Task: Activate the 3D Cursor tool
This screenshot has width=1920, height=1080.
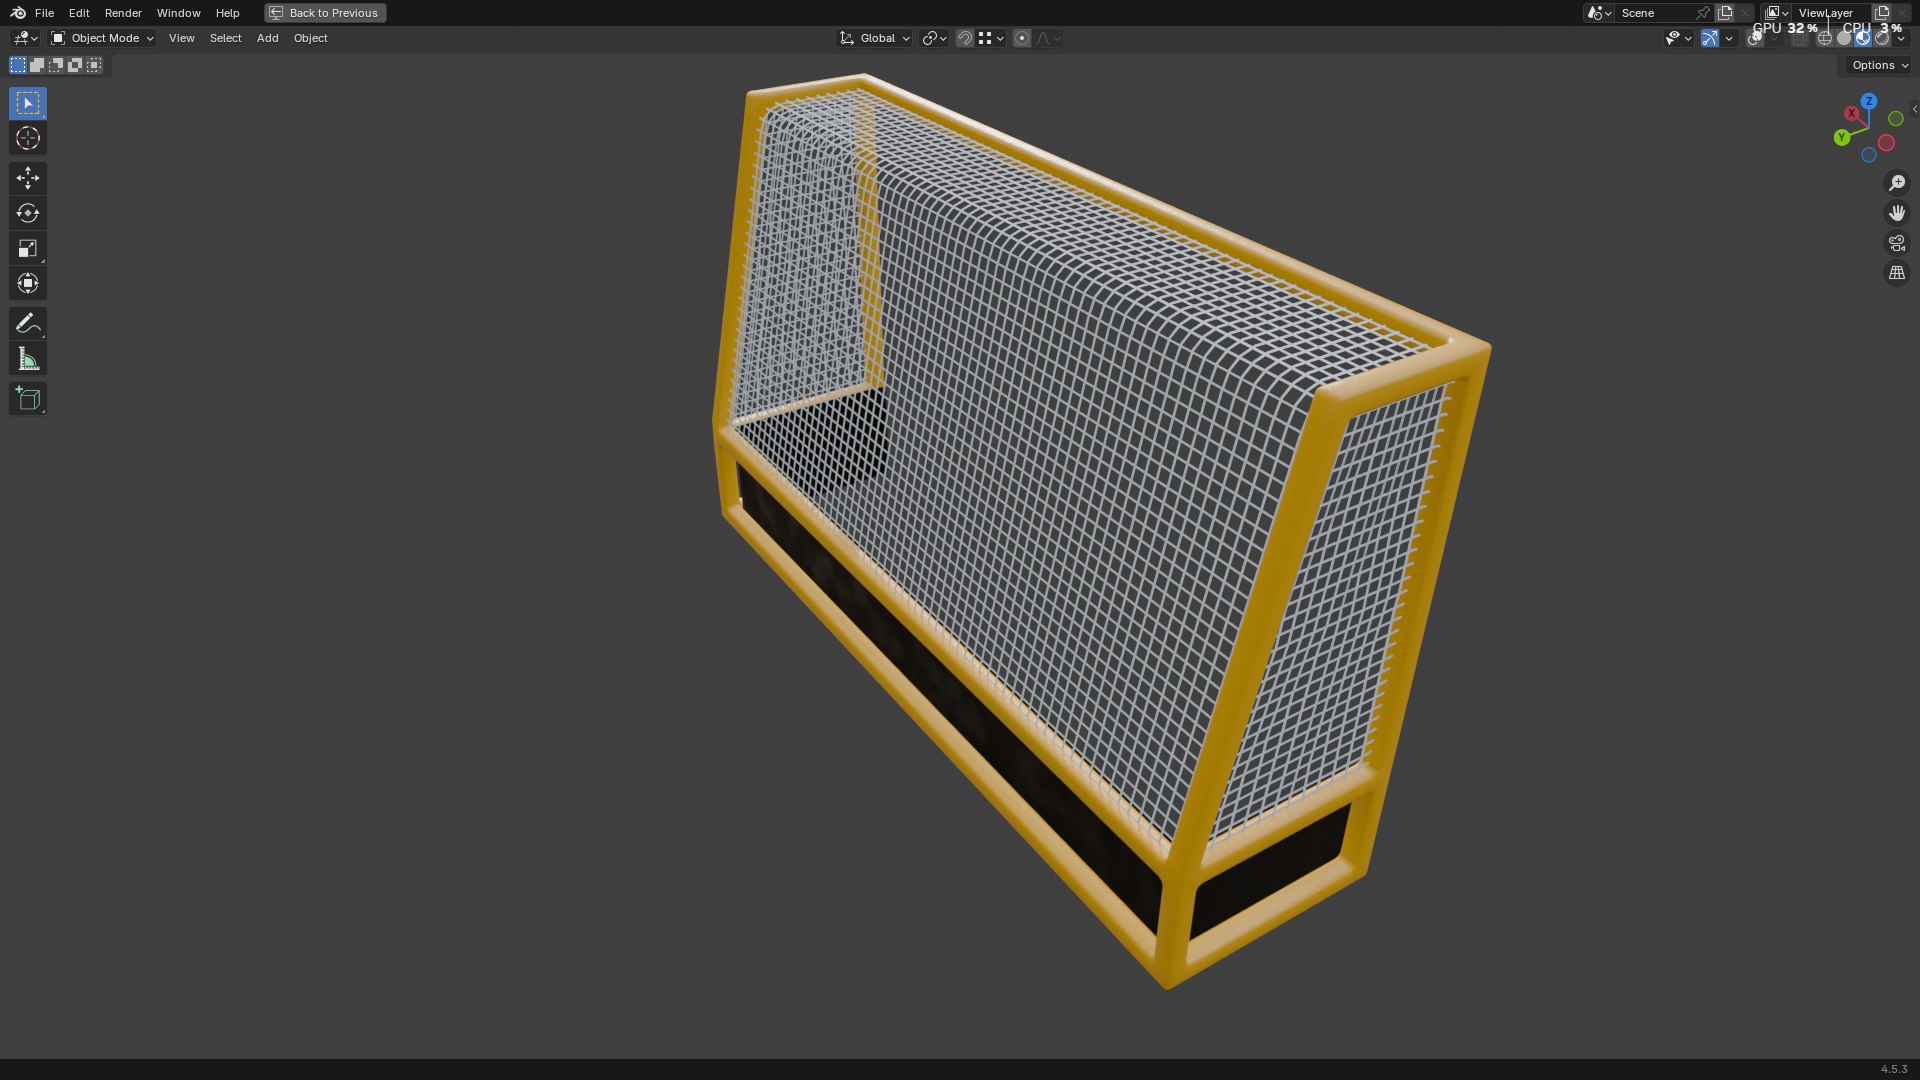Action: coord(28,138)
